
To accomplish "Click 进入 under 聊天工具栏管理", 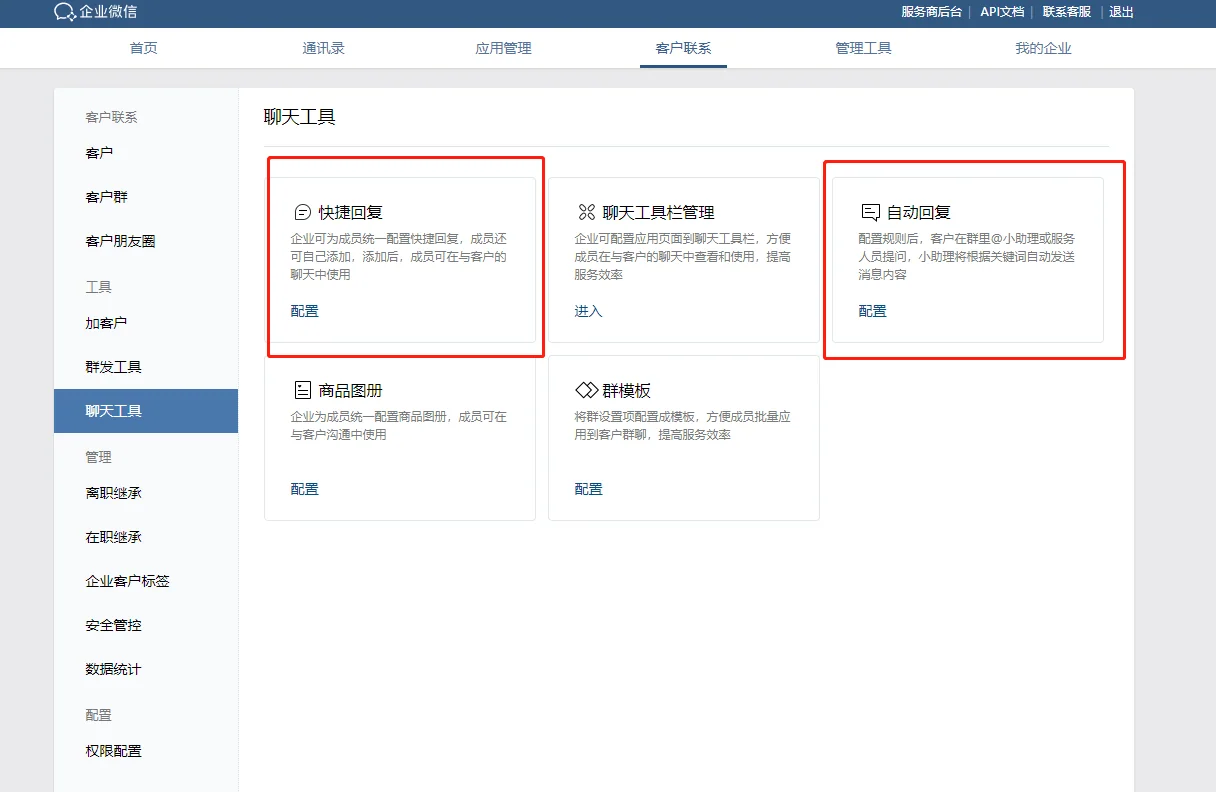I will click(x=589, y=311).
